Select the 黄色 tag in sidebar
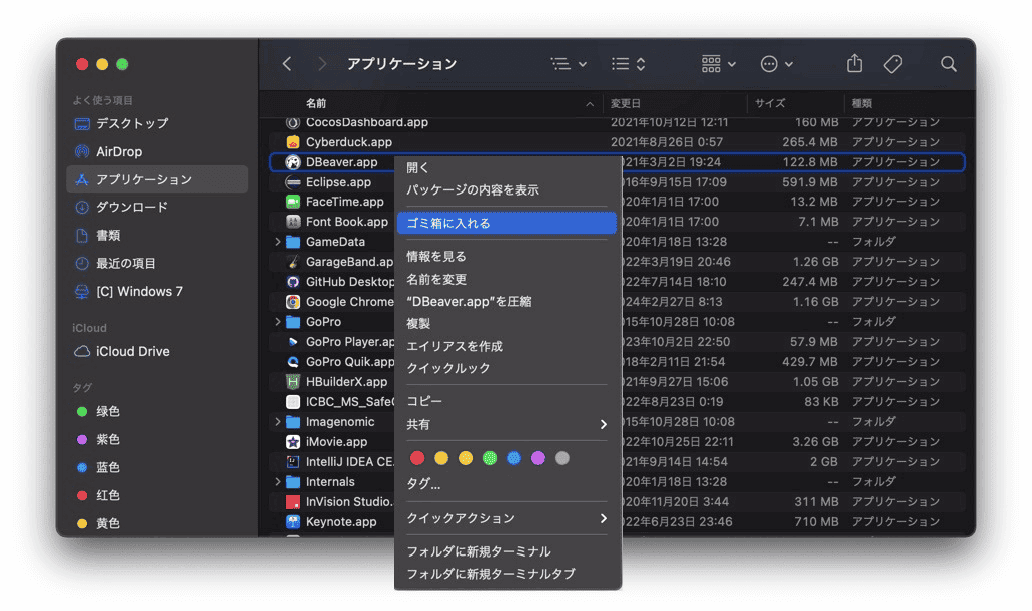 [x=157, y=523]
